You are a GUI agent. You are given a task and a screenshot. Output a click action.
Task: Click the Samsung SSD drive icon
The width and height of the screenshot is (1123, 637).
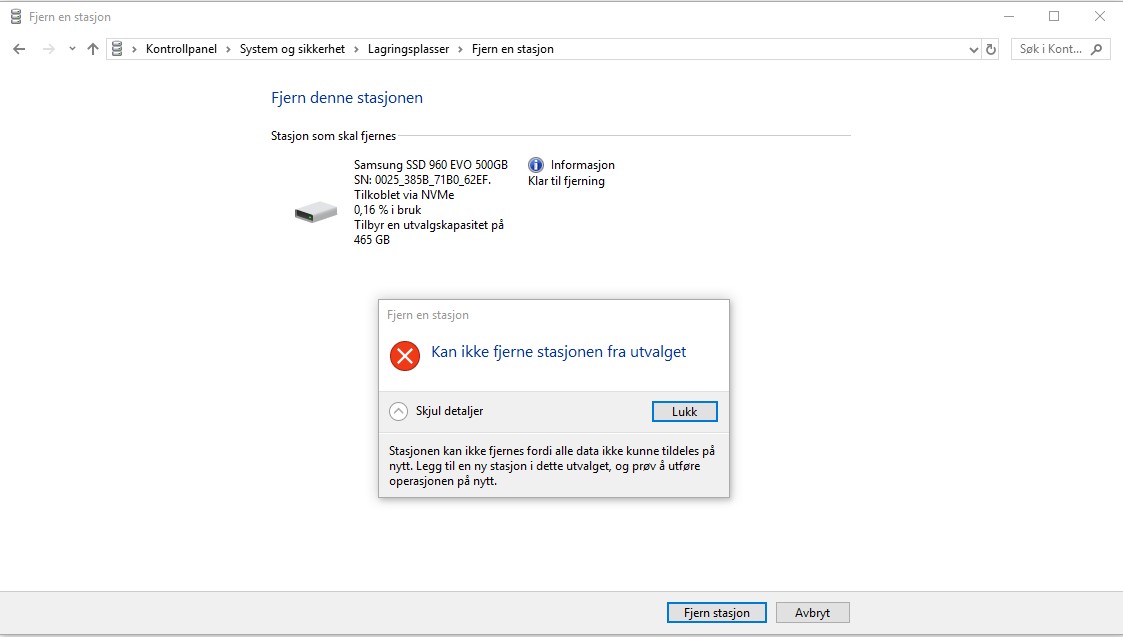coord(316,212)
